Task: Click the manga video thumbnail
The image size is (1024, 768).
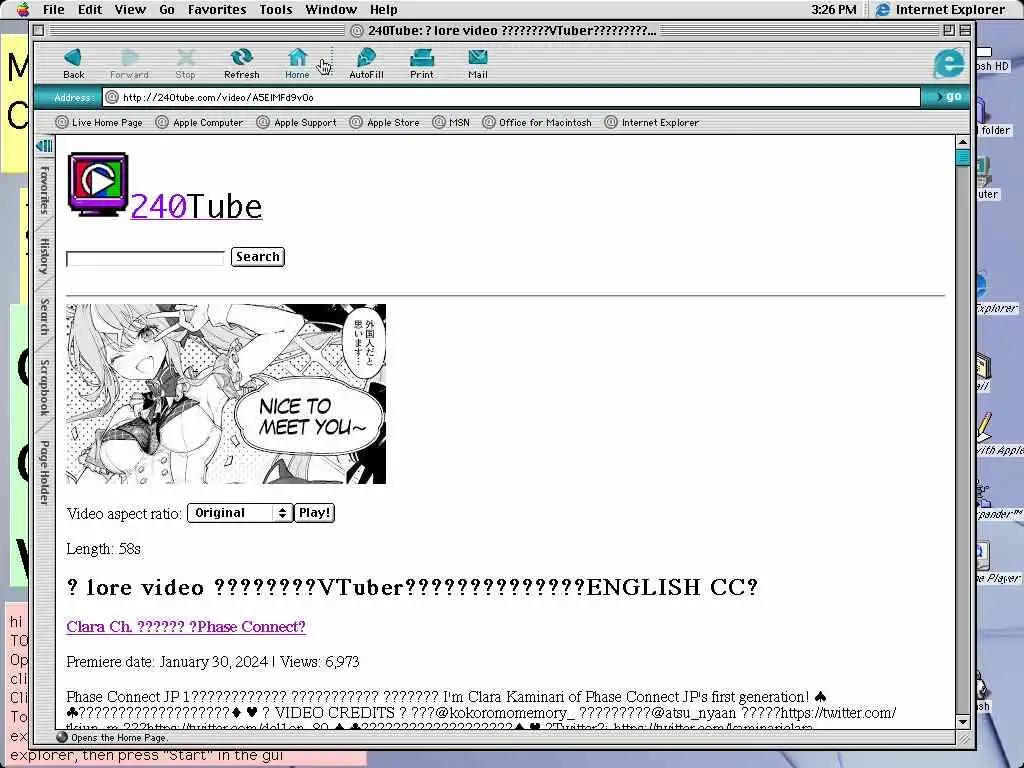Action: click(x=226, y=394)
